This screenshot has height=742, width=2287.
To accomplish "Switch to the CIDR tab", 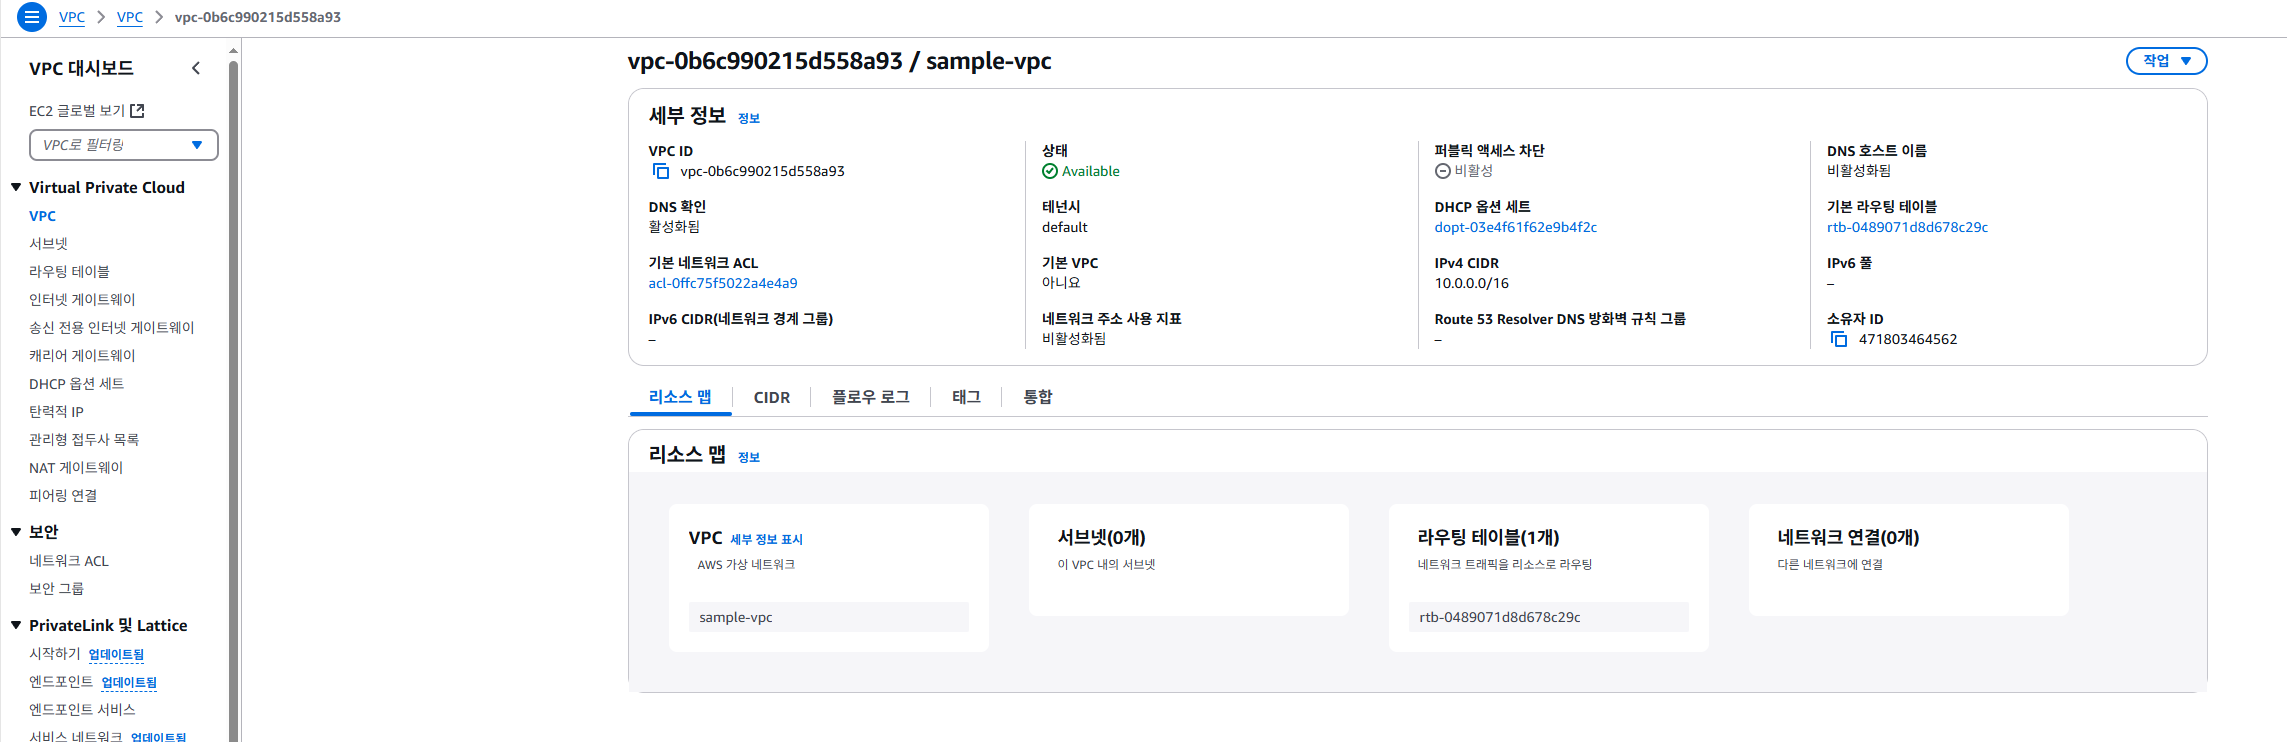I will click(x=772, y=397).
